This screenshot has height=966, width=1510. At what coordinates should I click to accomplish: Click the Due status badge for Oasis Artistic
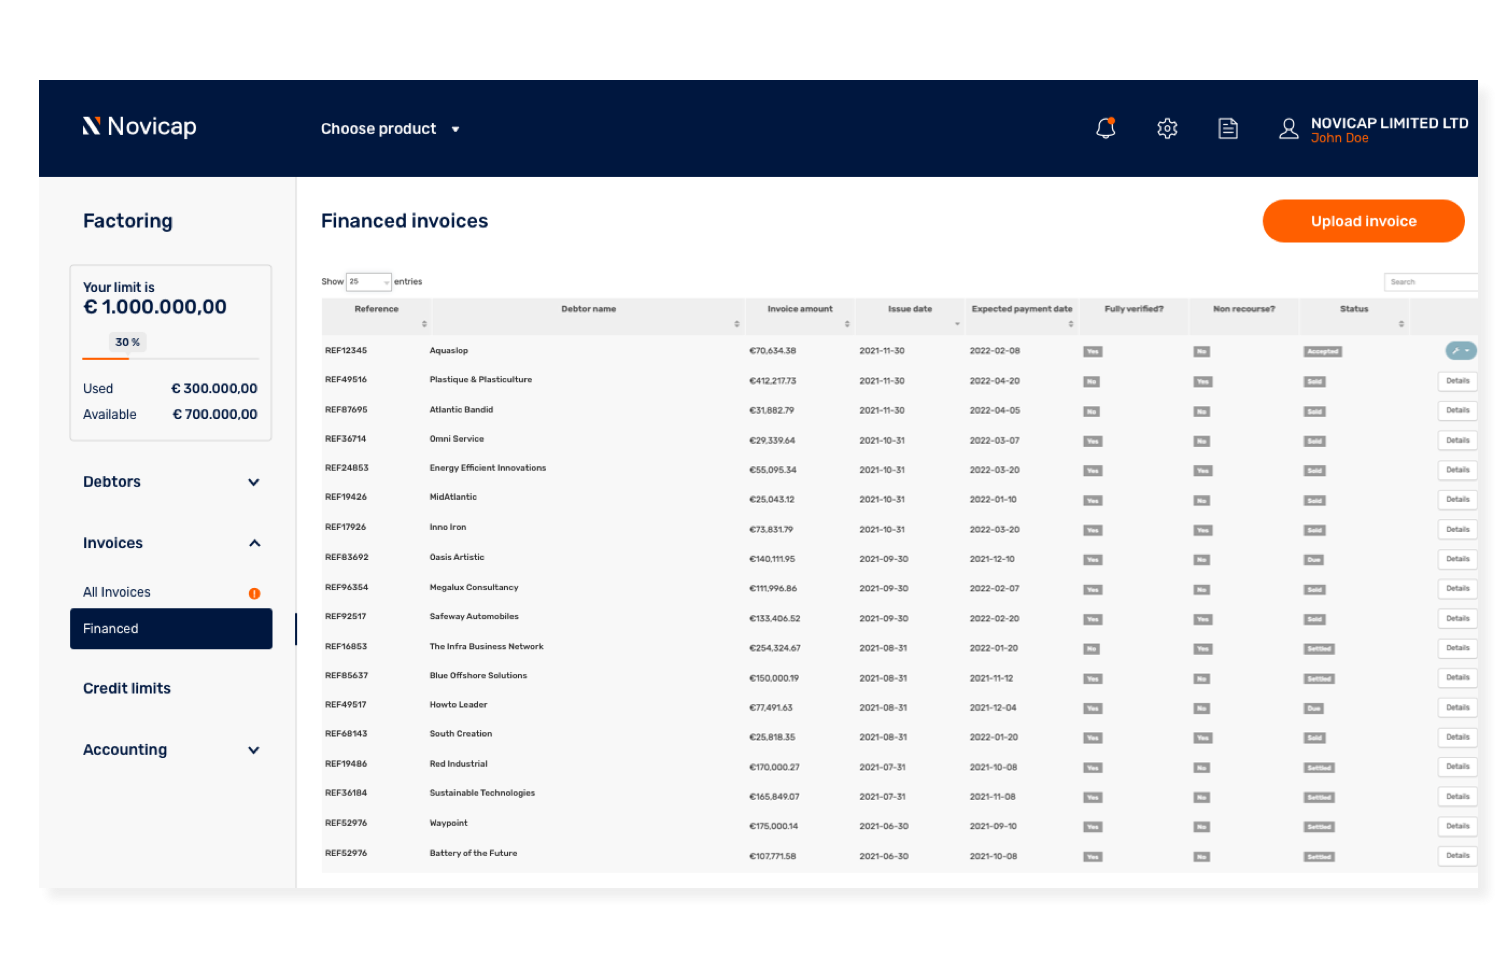click(1314, 560)
